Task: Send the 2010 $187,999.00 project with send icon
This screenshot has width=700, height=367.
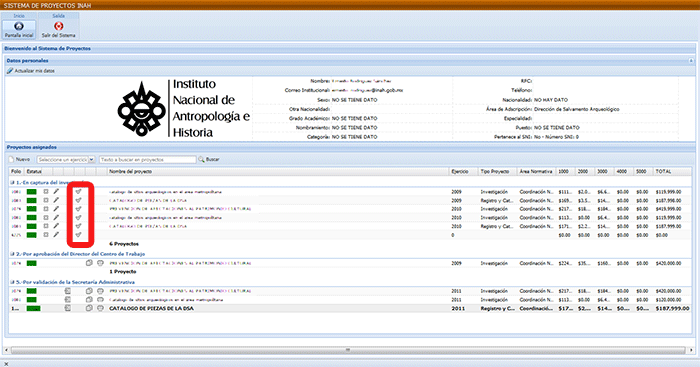Action: click(79, 226)
